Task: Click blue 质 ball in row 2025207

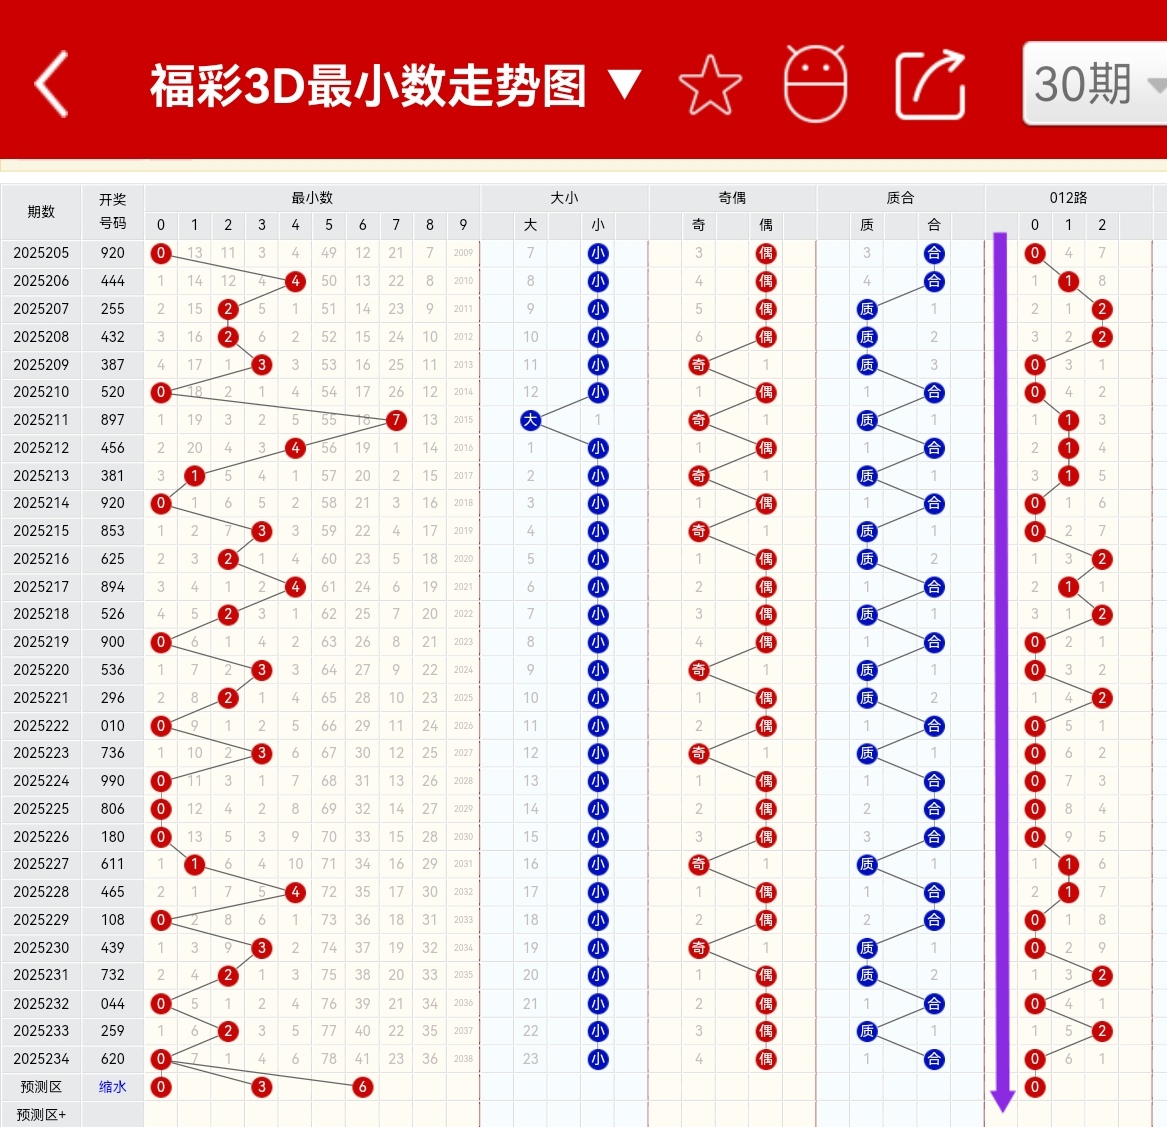Action: [x=867, y=309]
